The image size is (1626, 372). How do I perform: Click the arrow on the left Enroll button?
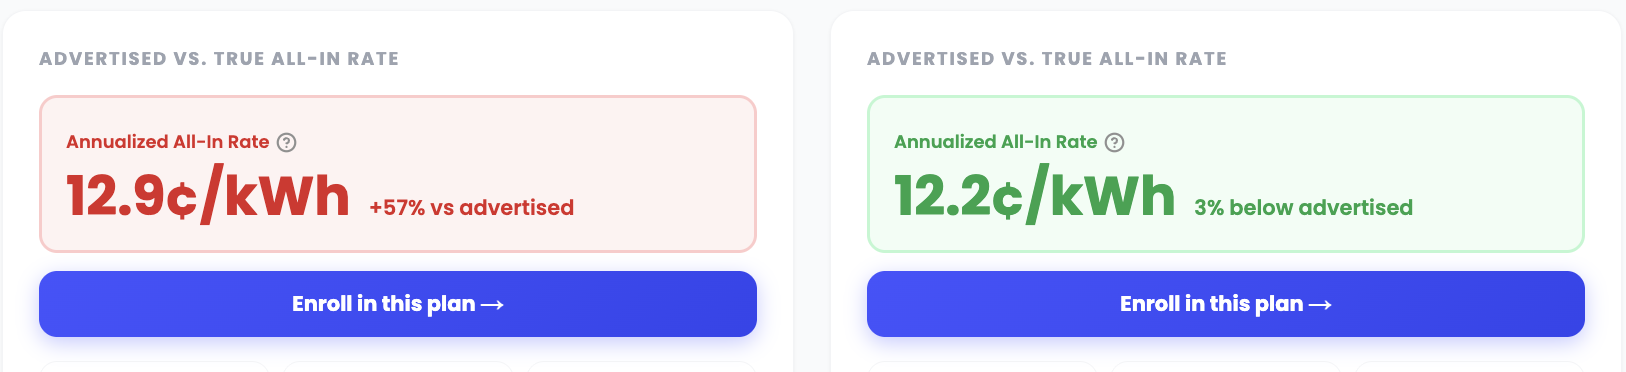coord(492,304)
